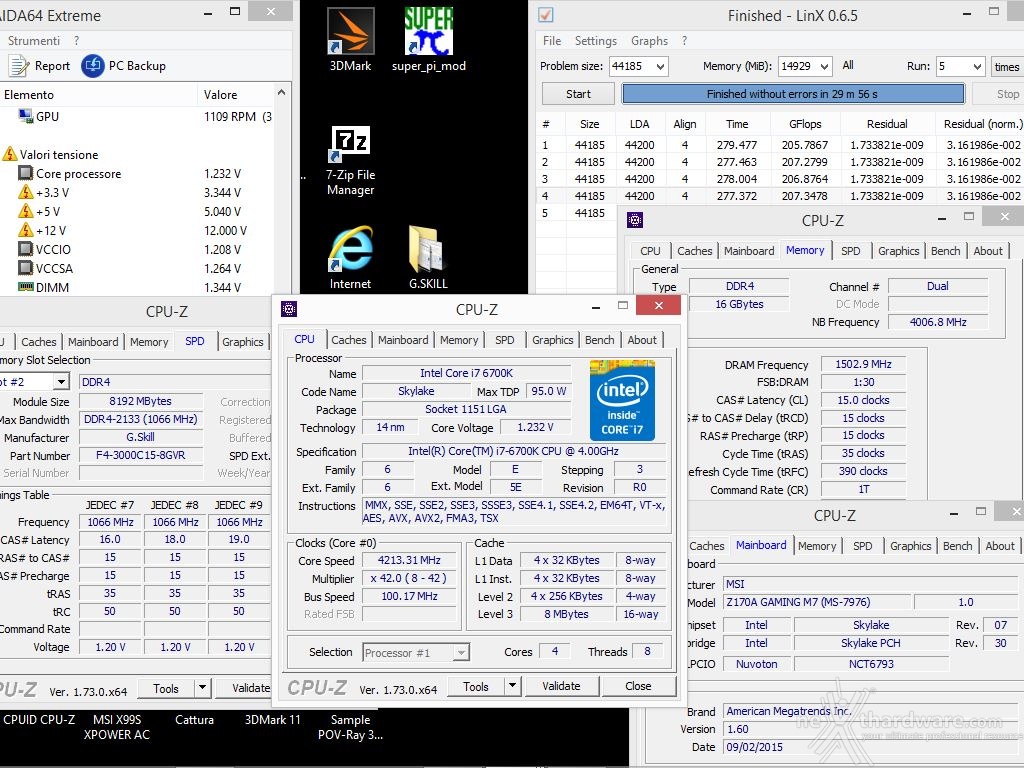This screenshot has height=768, width=1024.
Task: Click the GFlops column header in LinX
Action: (805, 124)
